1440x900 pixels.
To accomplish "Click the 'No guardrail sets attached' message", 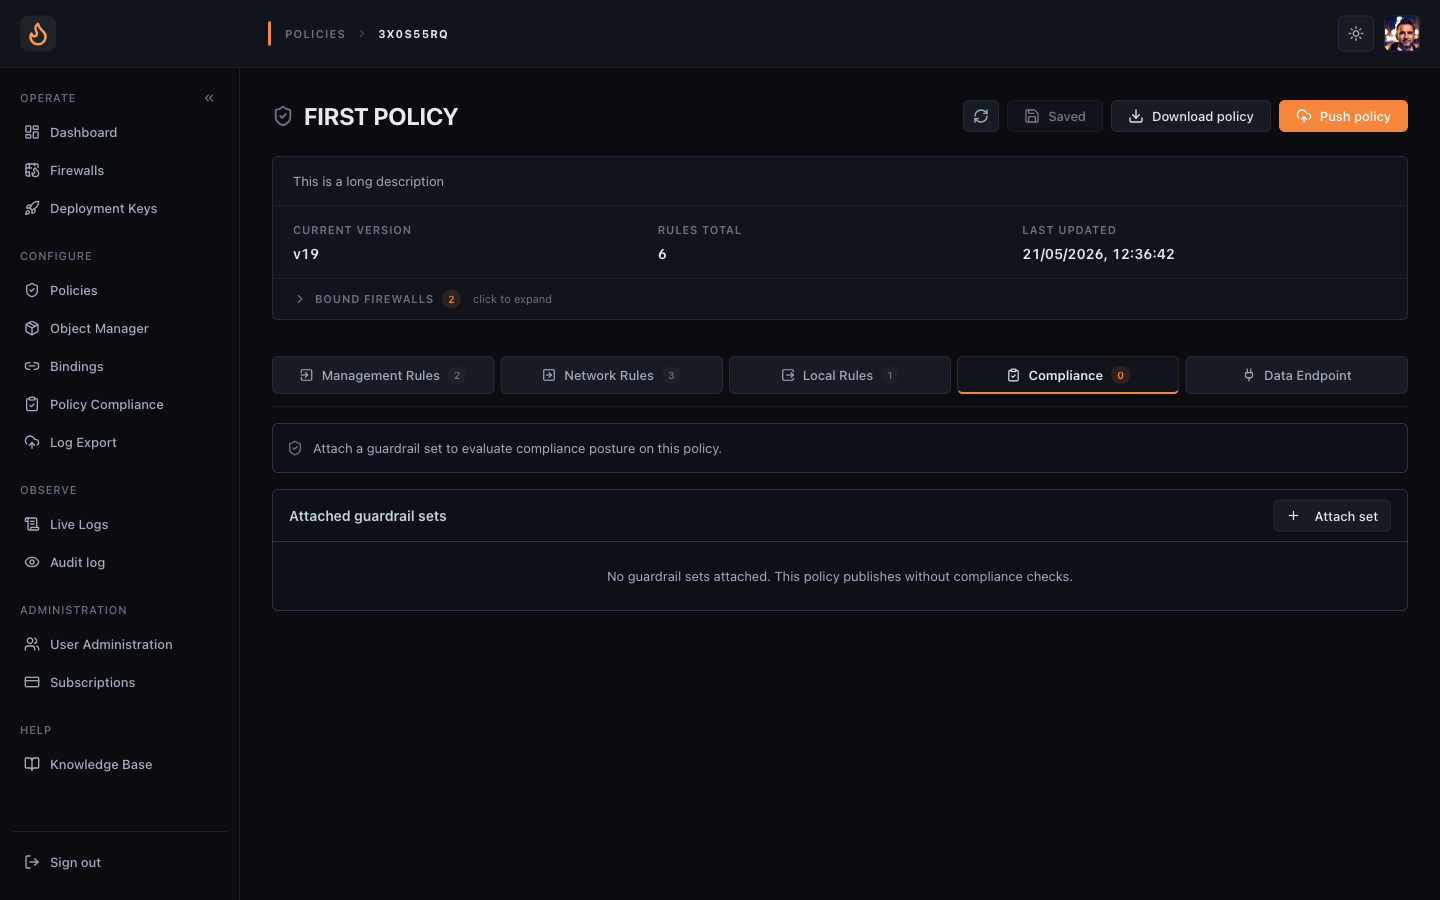I will coord(839,576).
